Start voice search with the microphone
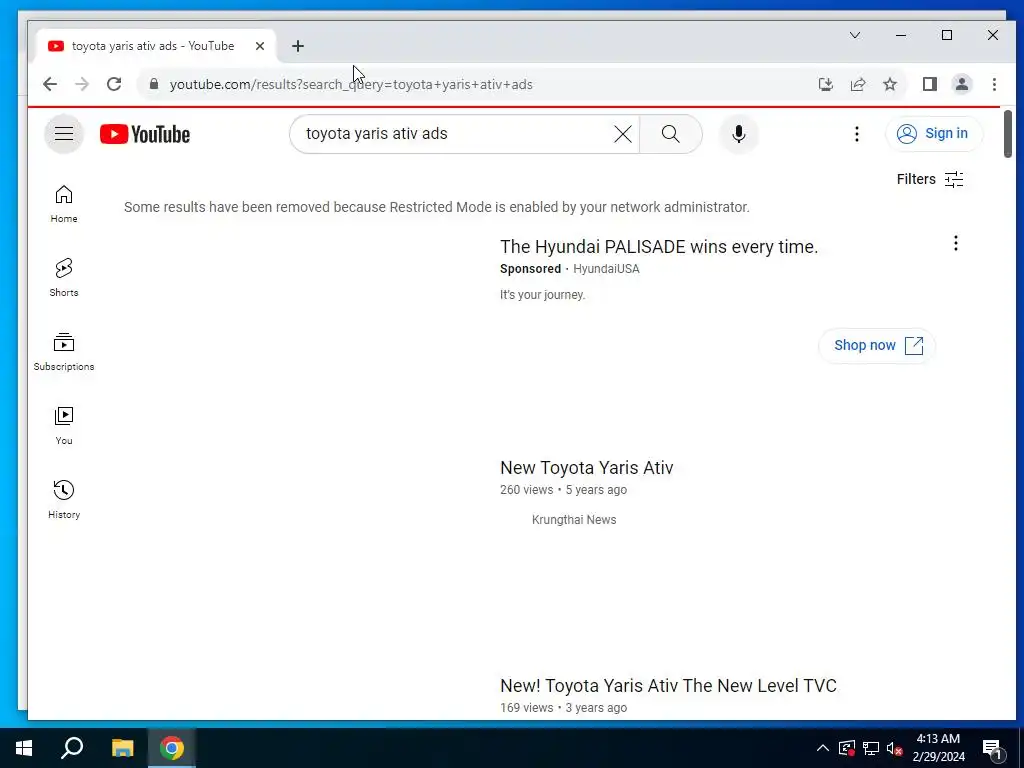Viewport: 1024px width, 768px height. pyautogui.click(x=739, y=134)
